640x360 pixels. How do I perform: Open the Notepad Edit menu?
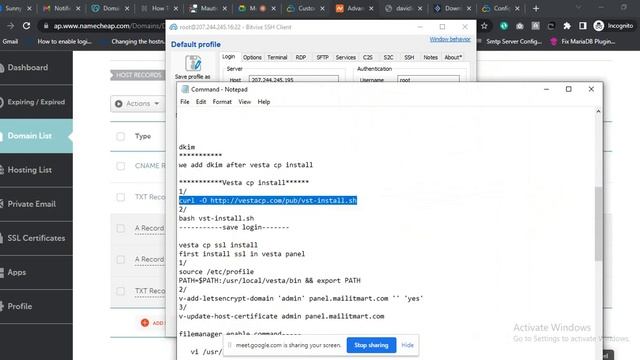pos(201,102)
